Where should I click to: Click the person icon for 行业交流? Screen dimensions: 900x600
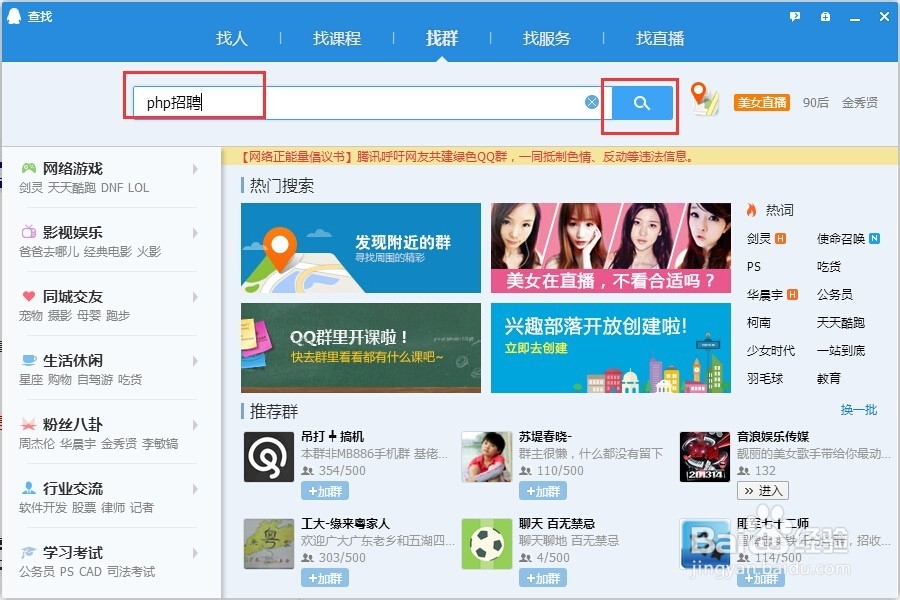point(29,488)
